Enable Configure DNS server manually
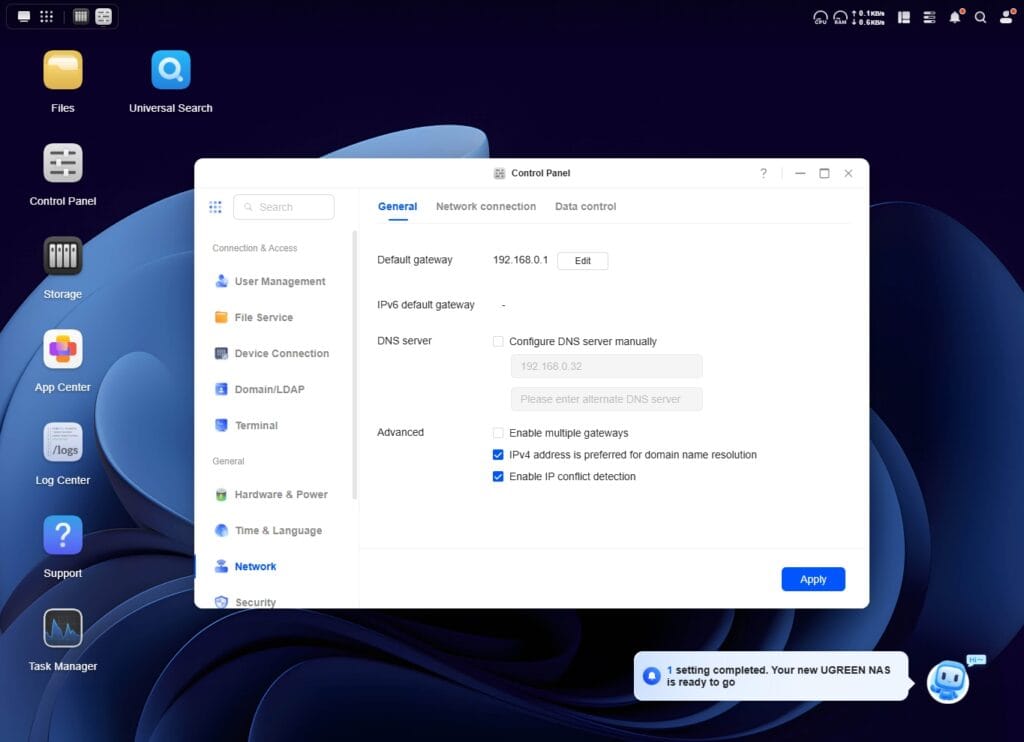The width and height of the screenshot is (1024, 742). (498, 341)
